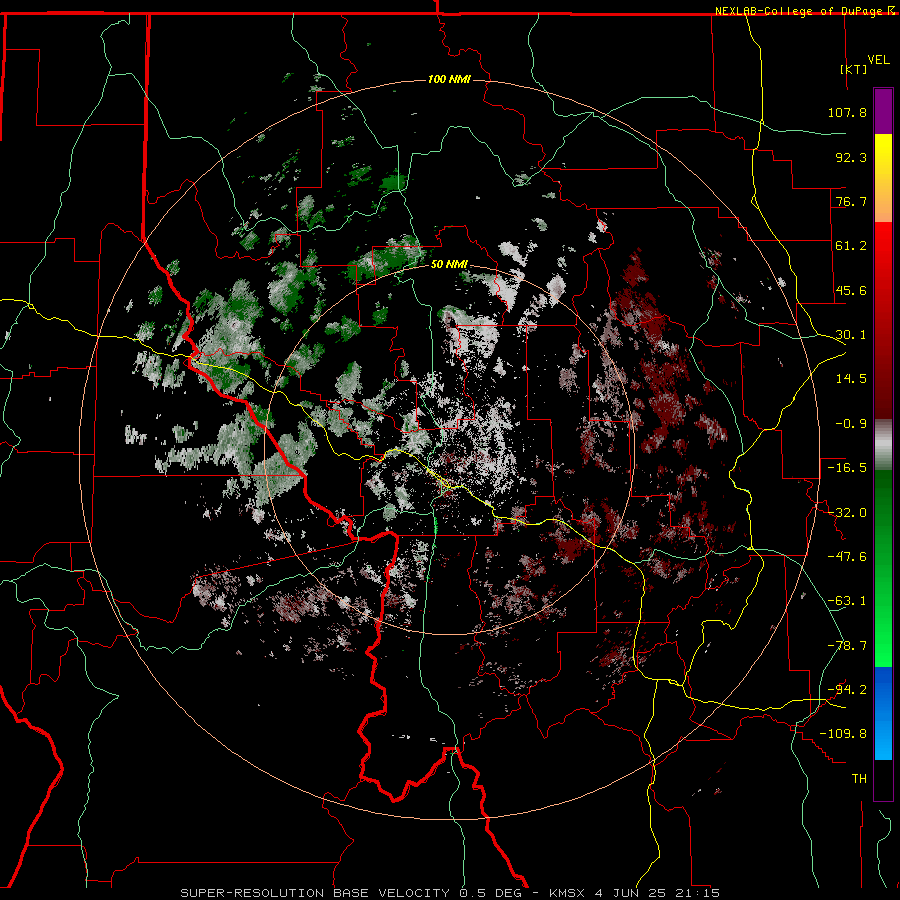The image size is (900, 900).
Task: Click the -109.8 legend value
Action: click(x=843, y=734)
